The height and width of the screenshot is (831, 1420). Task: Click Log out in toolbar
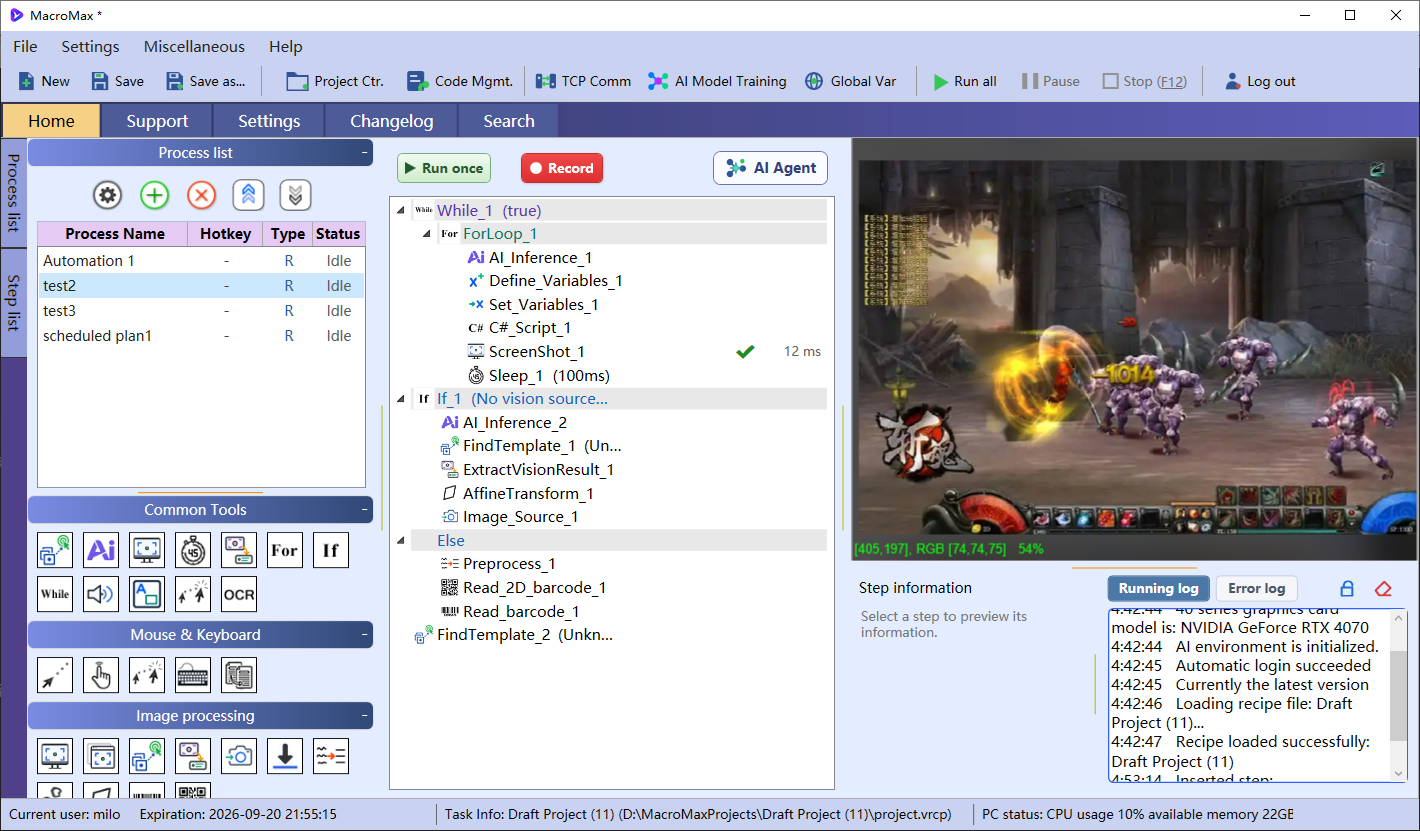[1261, 81]
